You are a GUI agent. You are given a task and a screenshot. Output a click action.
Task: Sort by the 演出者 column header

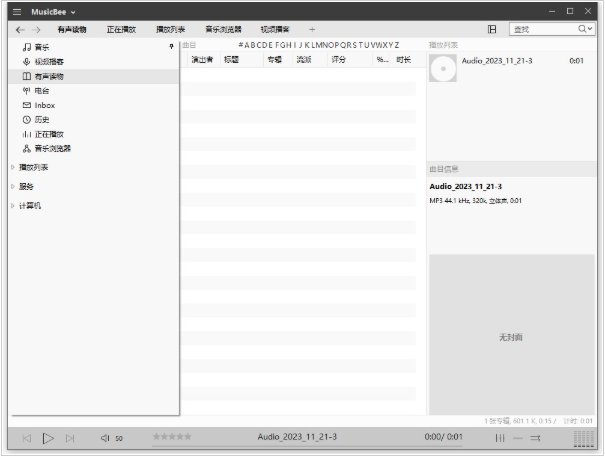tap(202, 60)
